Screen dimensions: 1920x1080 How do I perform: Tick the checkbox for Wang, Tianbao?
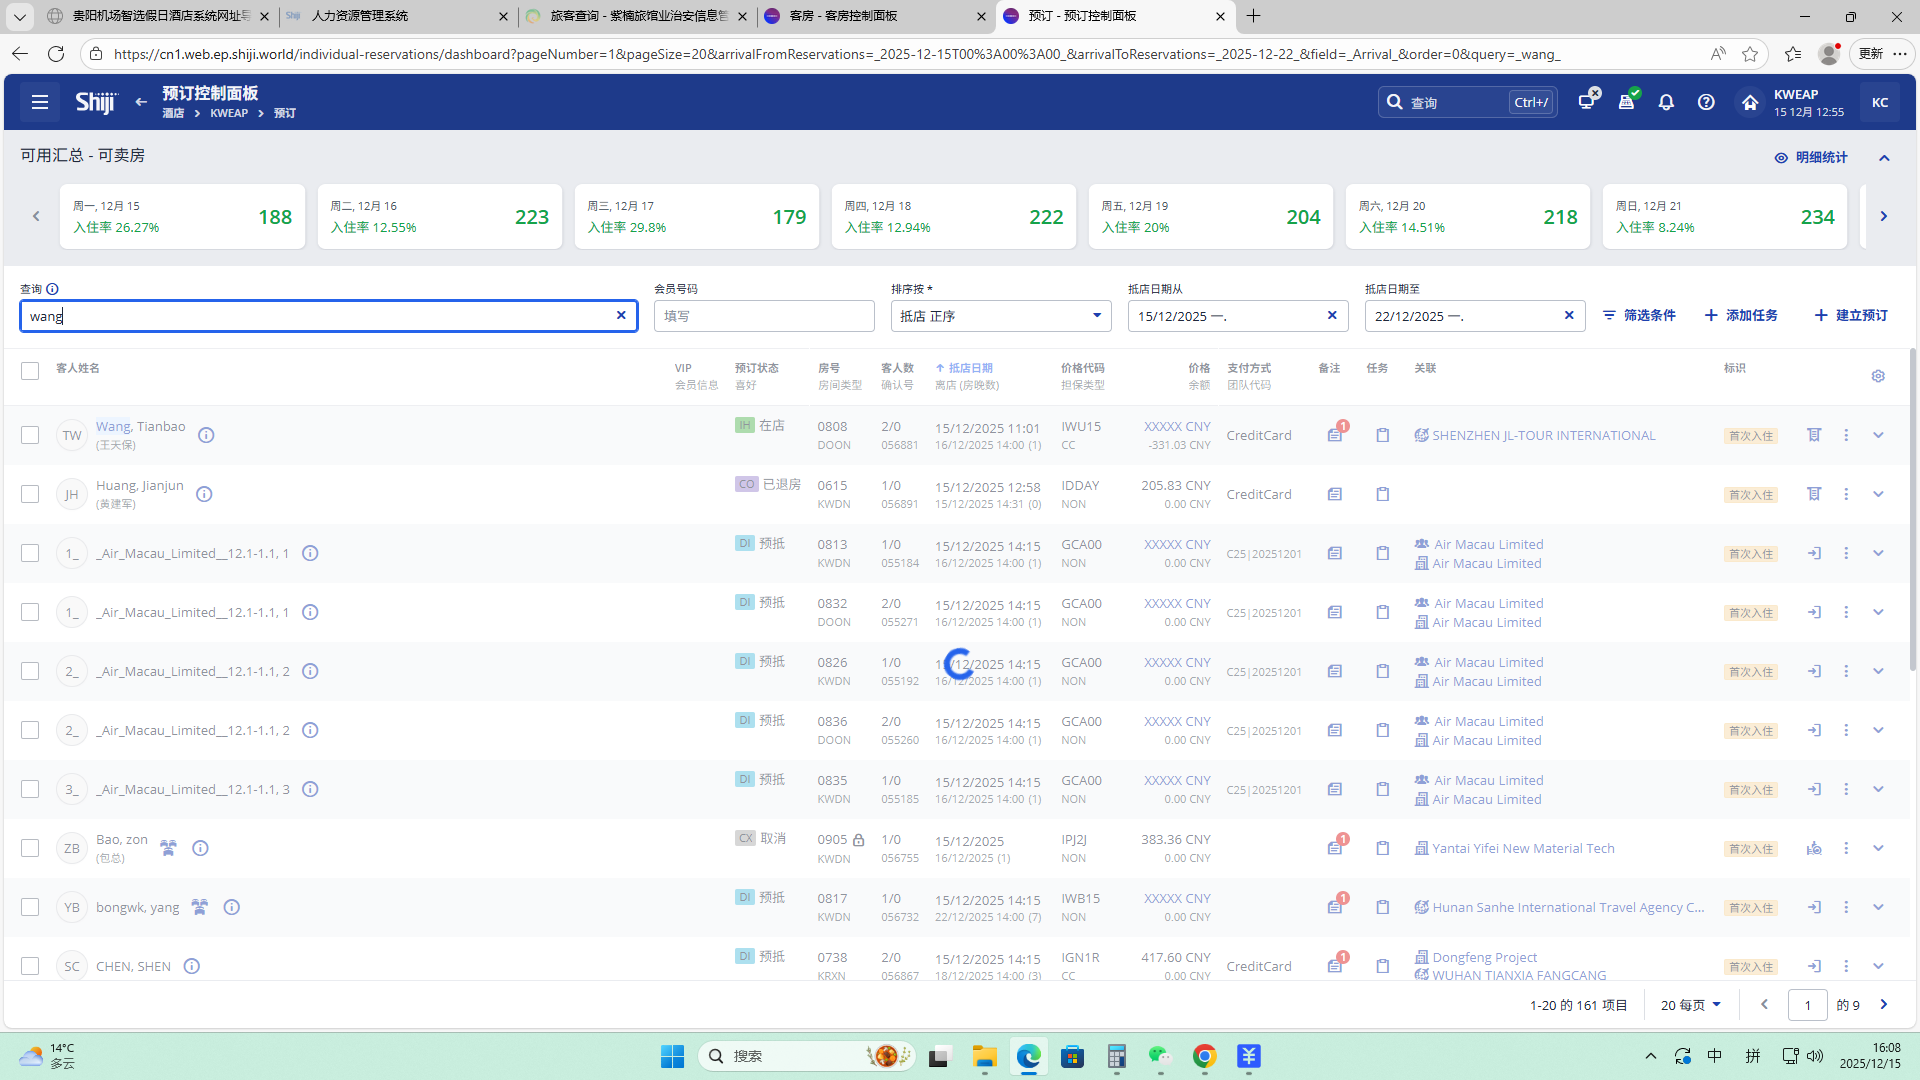[30, 435]
